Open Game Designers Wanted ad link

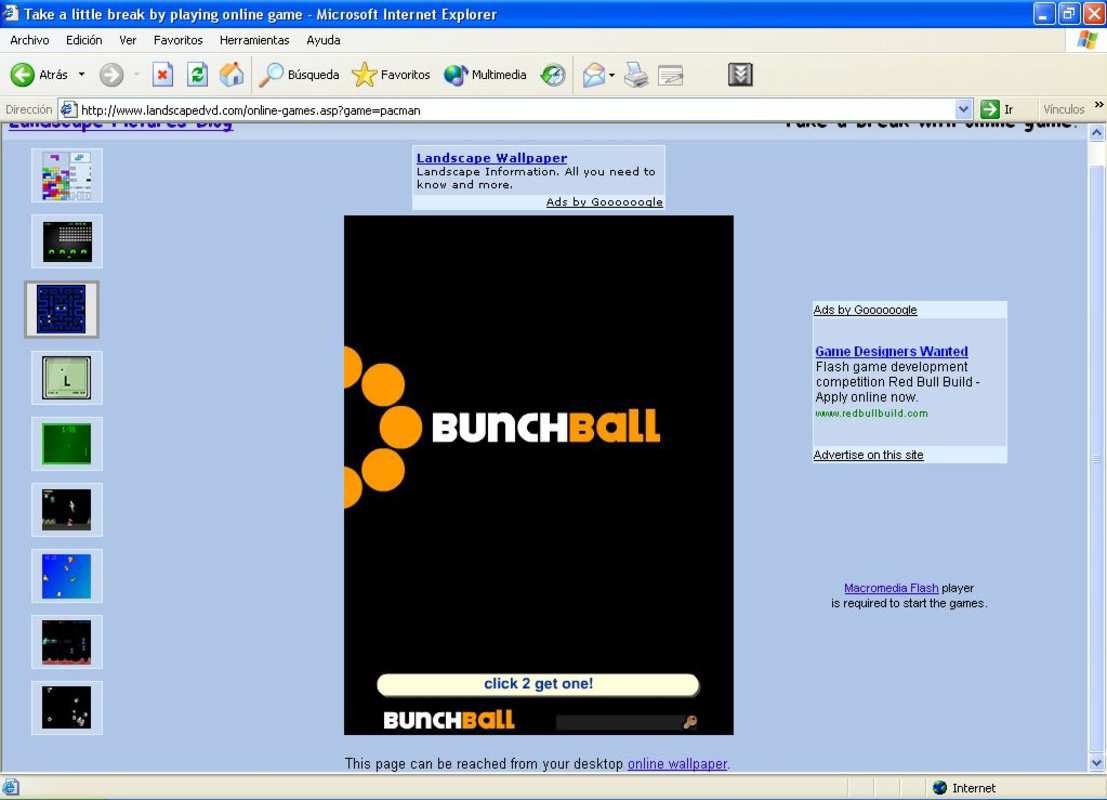click(x=892, y=351)
